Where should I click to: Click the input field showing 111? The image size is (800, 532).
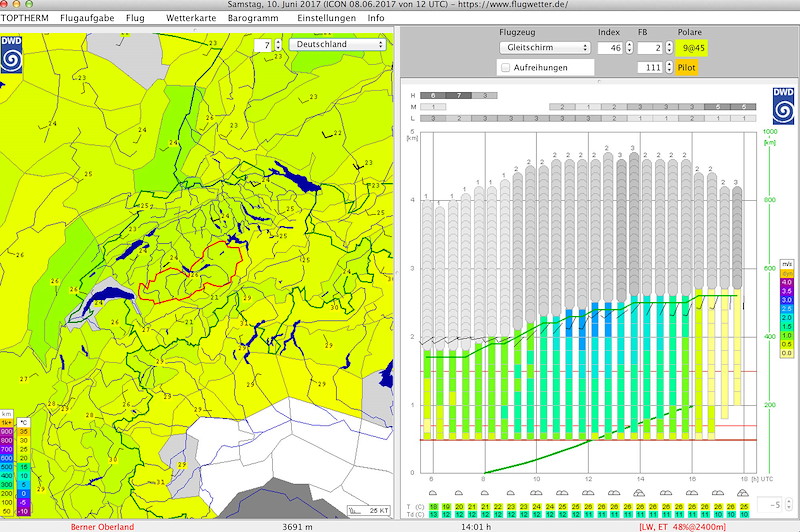[x=652, y=67]
